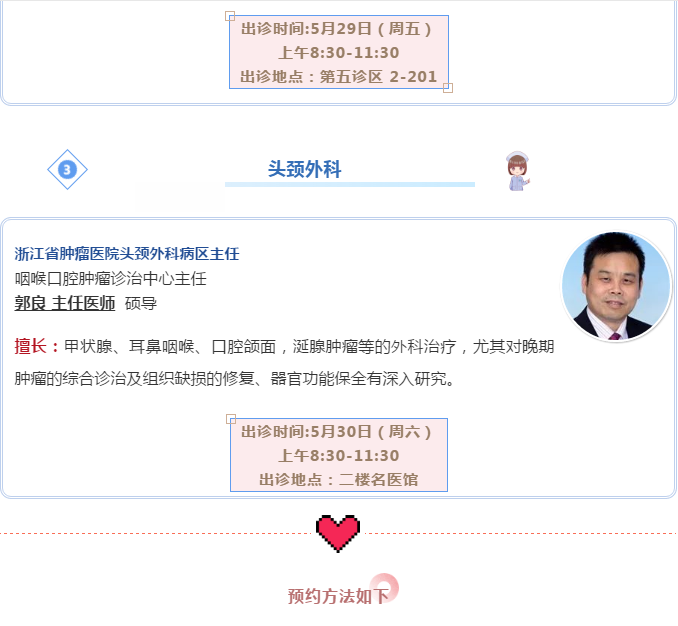Screen dimensions: 678x626
Task: Click 出诊时间:5月29日（周五） text
Action: (x=337, y=29)
